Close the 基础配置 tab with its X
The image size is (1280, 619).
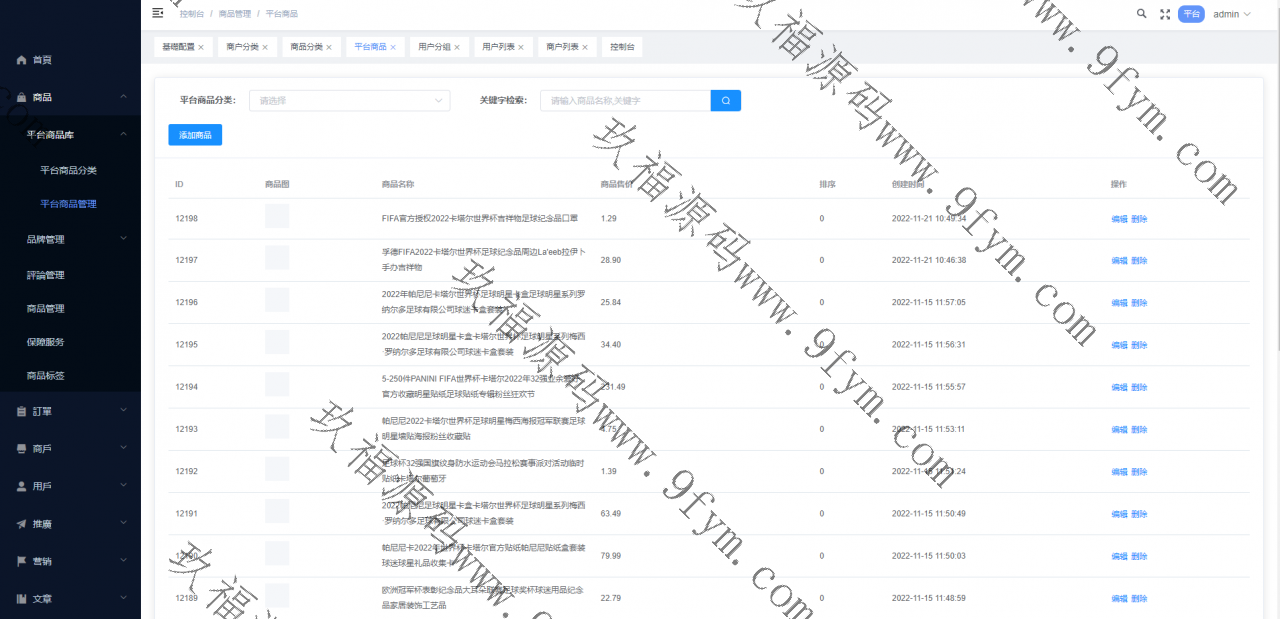201,47
